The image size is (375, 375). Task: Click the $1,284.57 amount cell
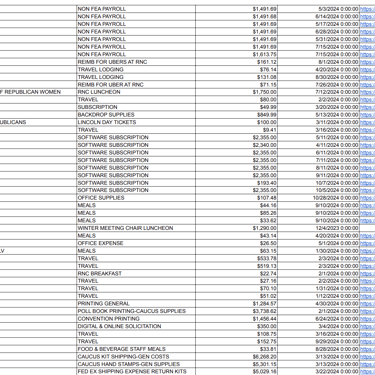click(x=236, y=304)
